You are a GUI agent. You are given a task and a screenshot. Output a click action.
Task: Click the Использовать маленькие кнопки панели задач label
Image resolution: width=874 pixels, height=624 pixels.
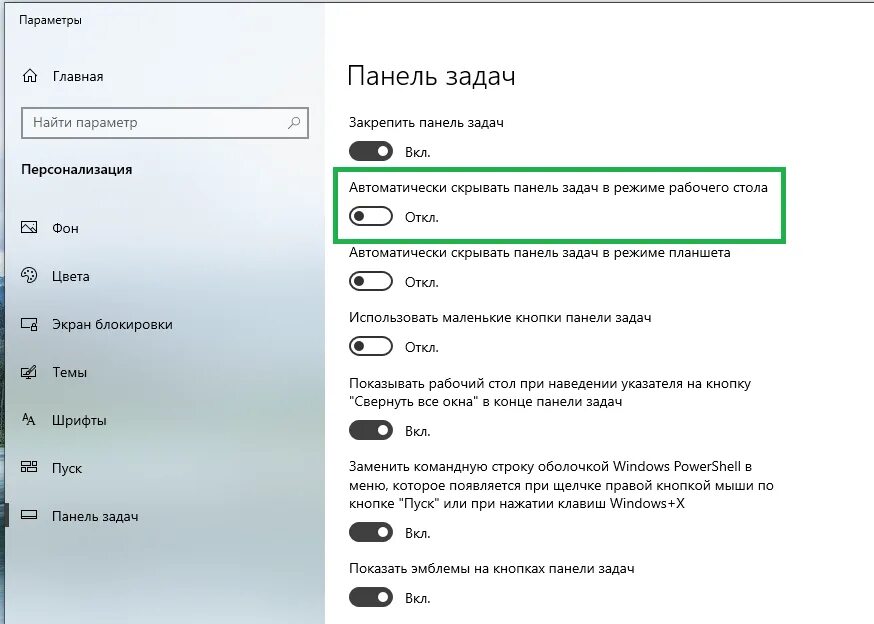[500, 317]
